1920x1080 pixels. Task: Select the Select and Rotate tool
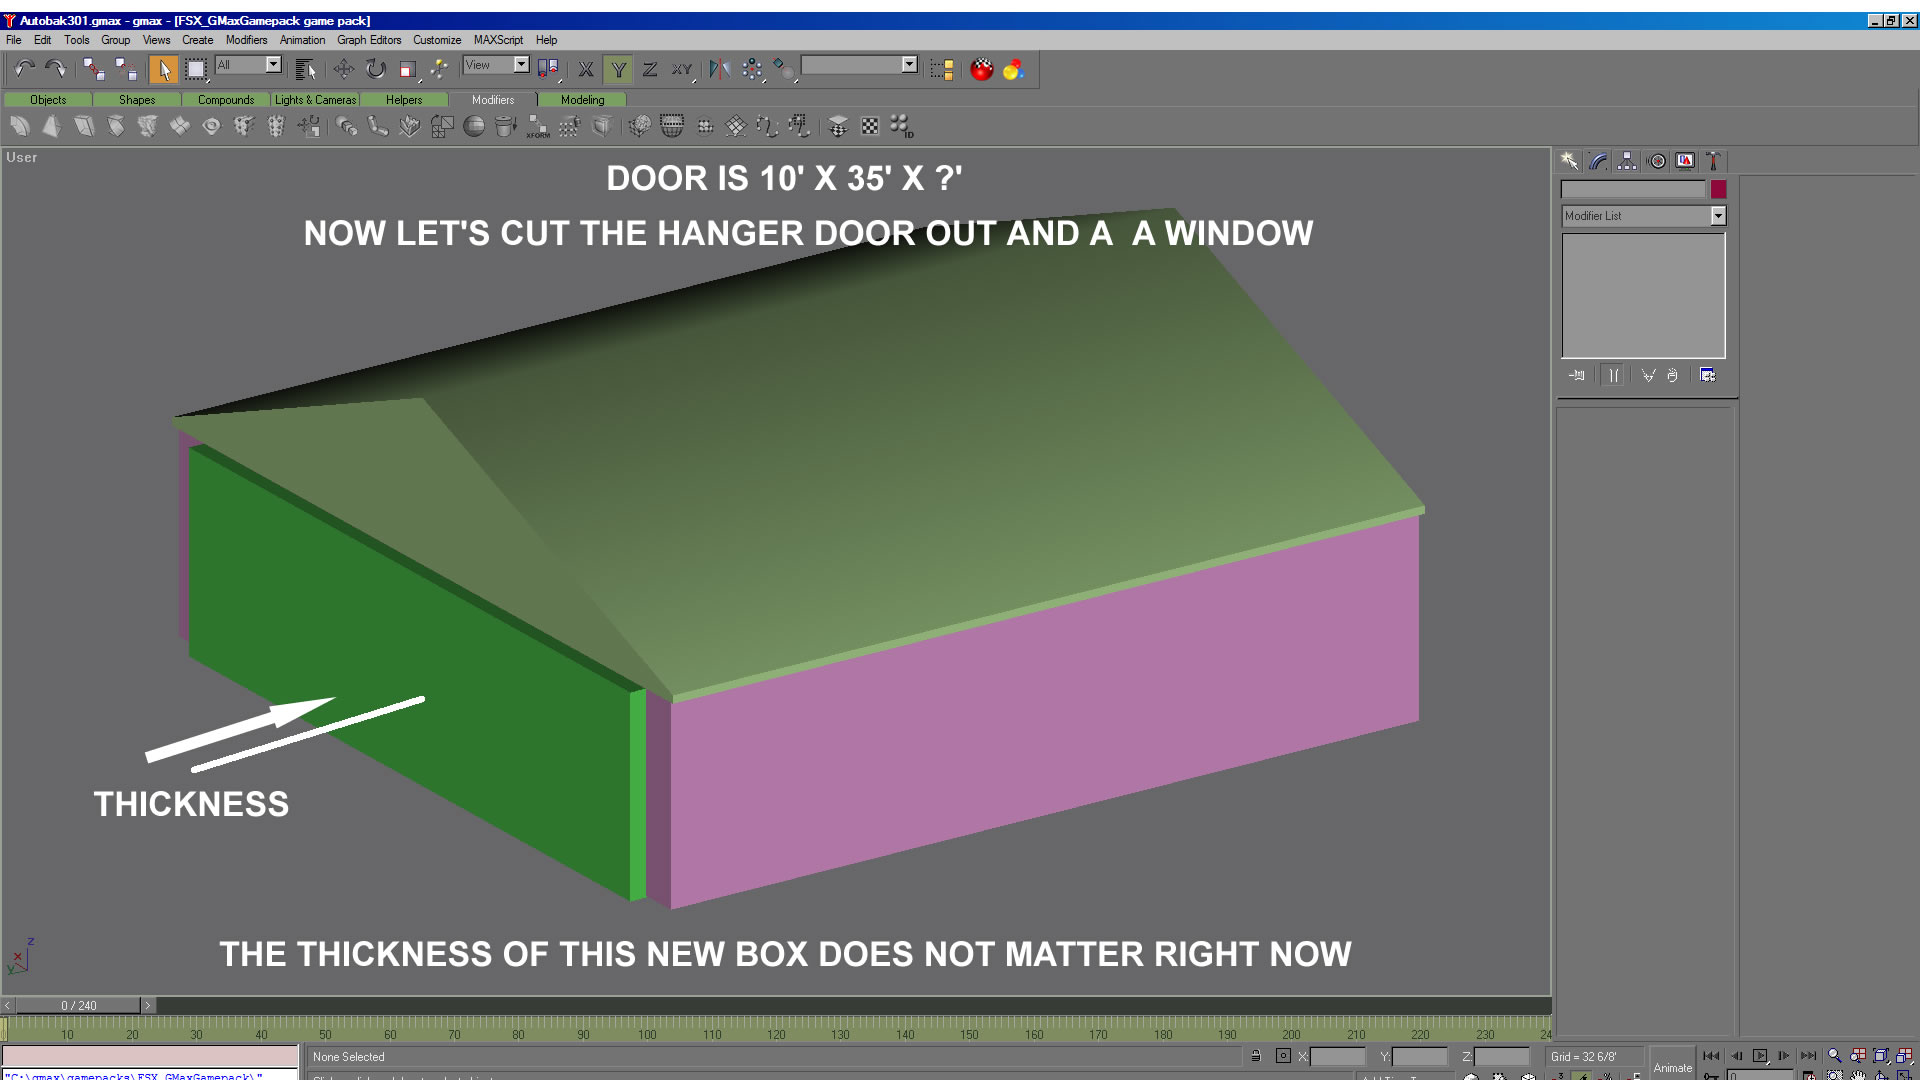[376, 69]
